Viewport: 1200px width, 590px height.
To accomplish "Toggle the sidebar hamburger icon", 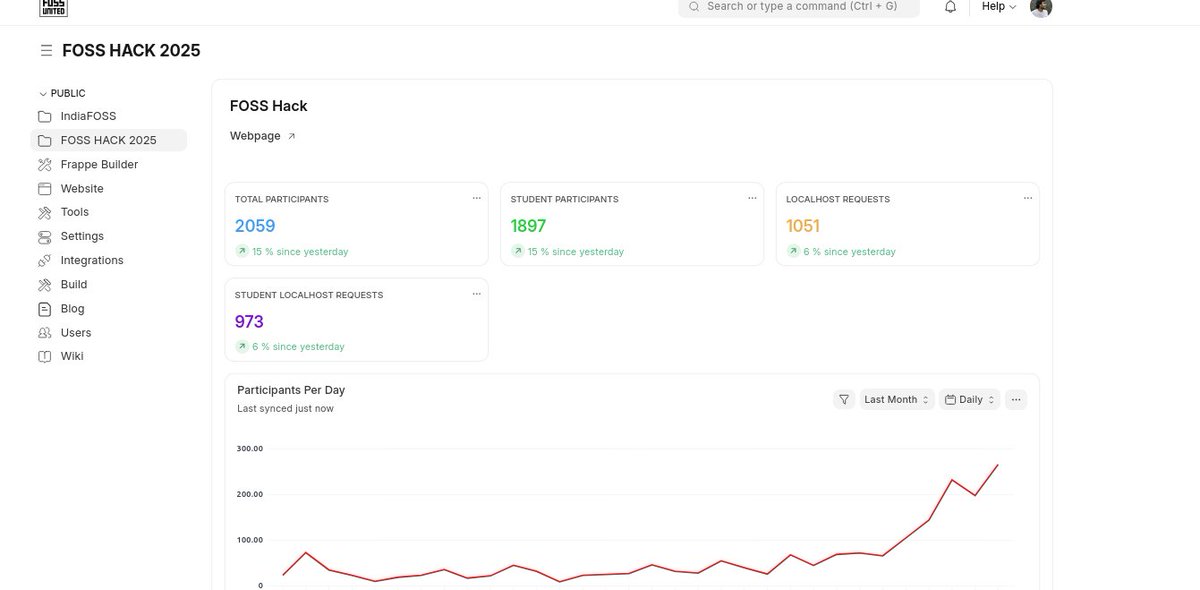I will 46,50.
